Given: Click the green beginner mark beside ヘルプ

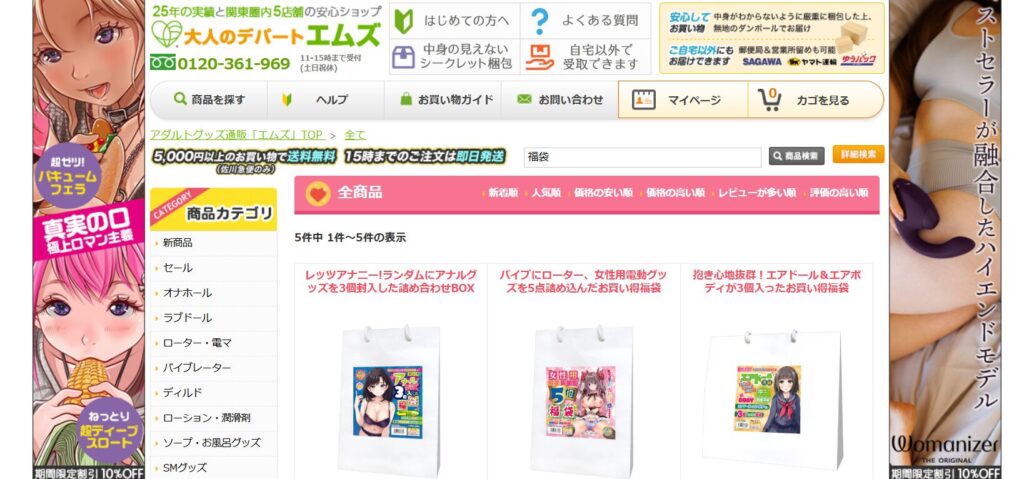Looking at the screenshot, I should 286,100.
